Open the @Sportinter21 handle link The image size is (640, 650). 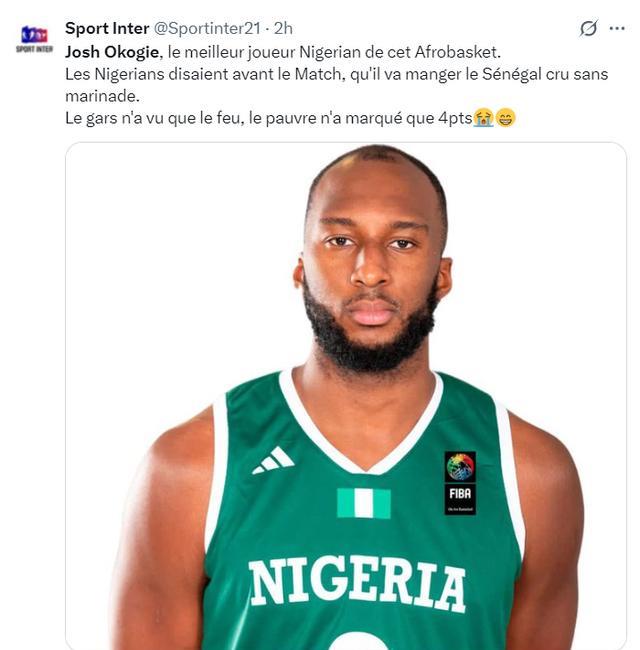point(207,29)
